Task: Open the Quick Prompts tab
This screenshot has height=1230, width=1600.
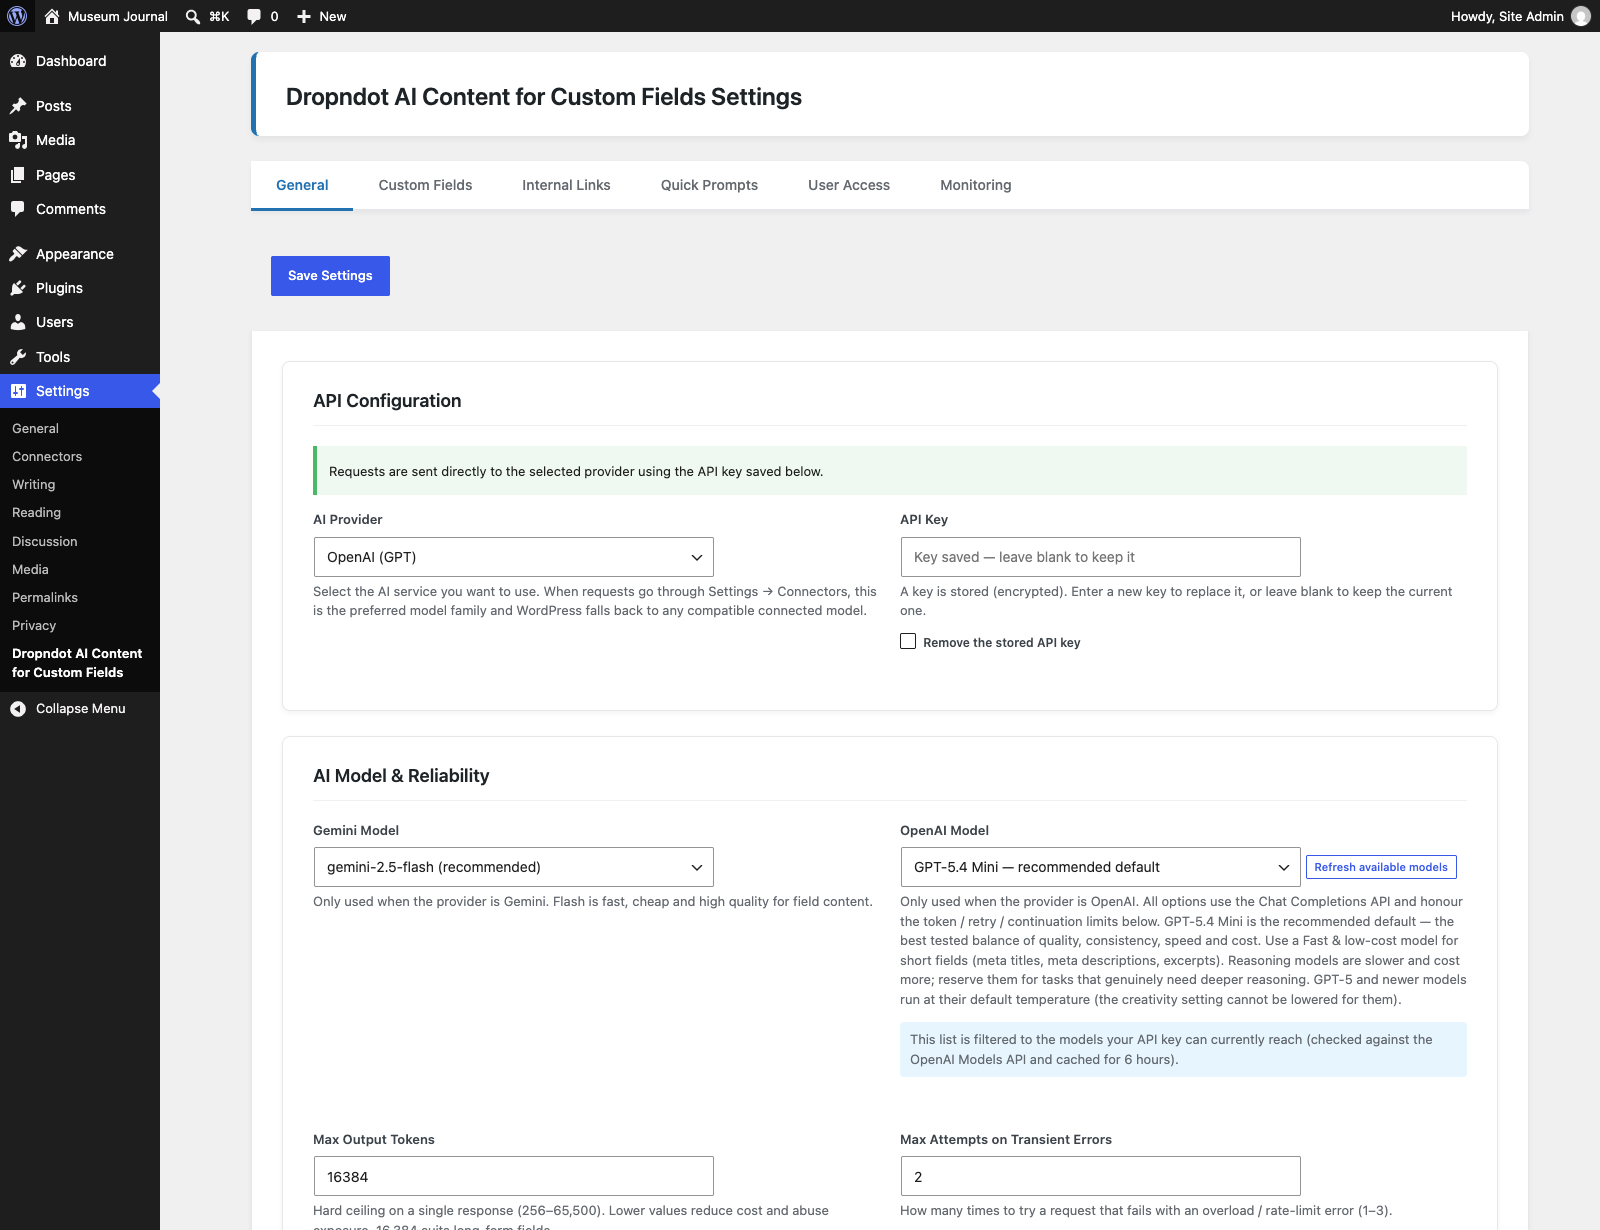Action: (709, 185)
